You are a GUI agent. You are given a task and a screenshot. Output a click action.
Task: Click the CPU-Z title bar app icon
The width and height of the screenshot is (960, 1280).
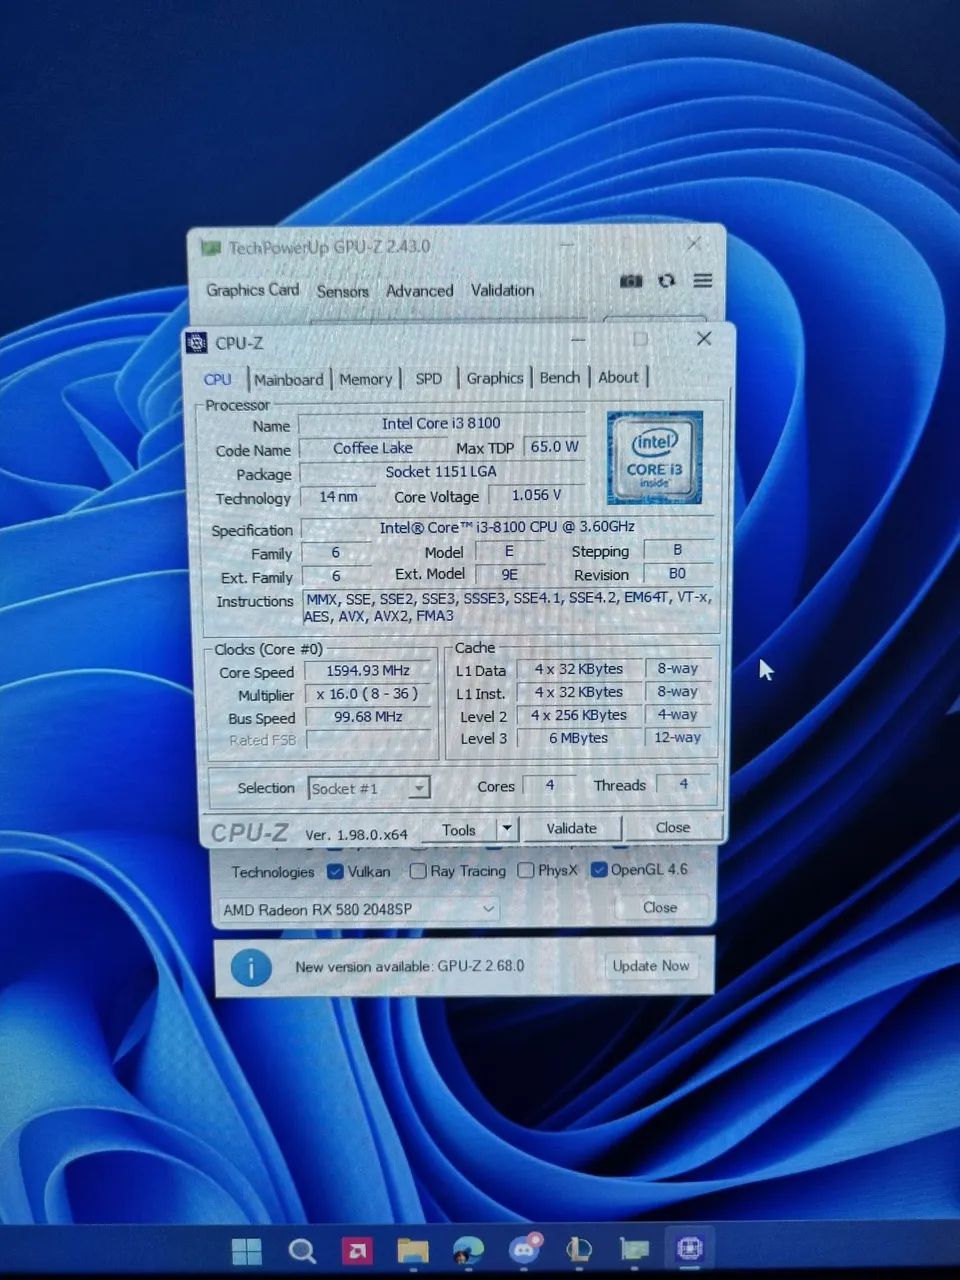[x=197, y=343]
